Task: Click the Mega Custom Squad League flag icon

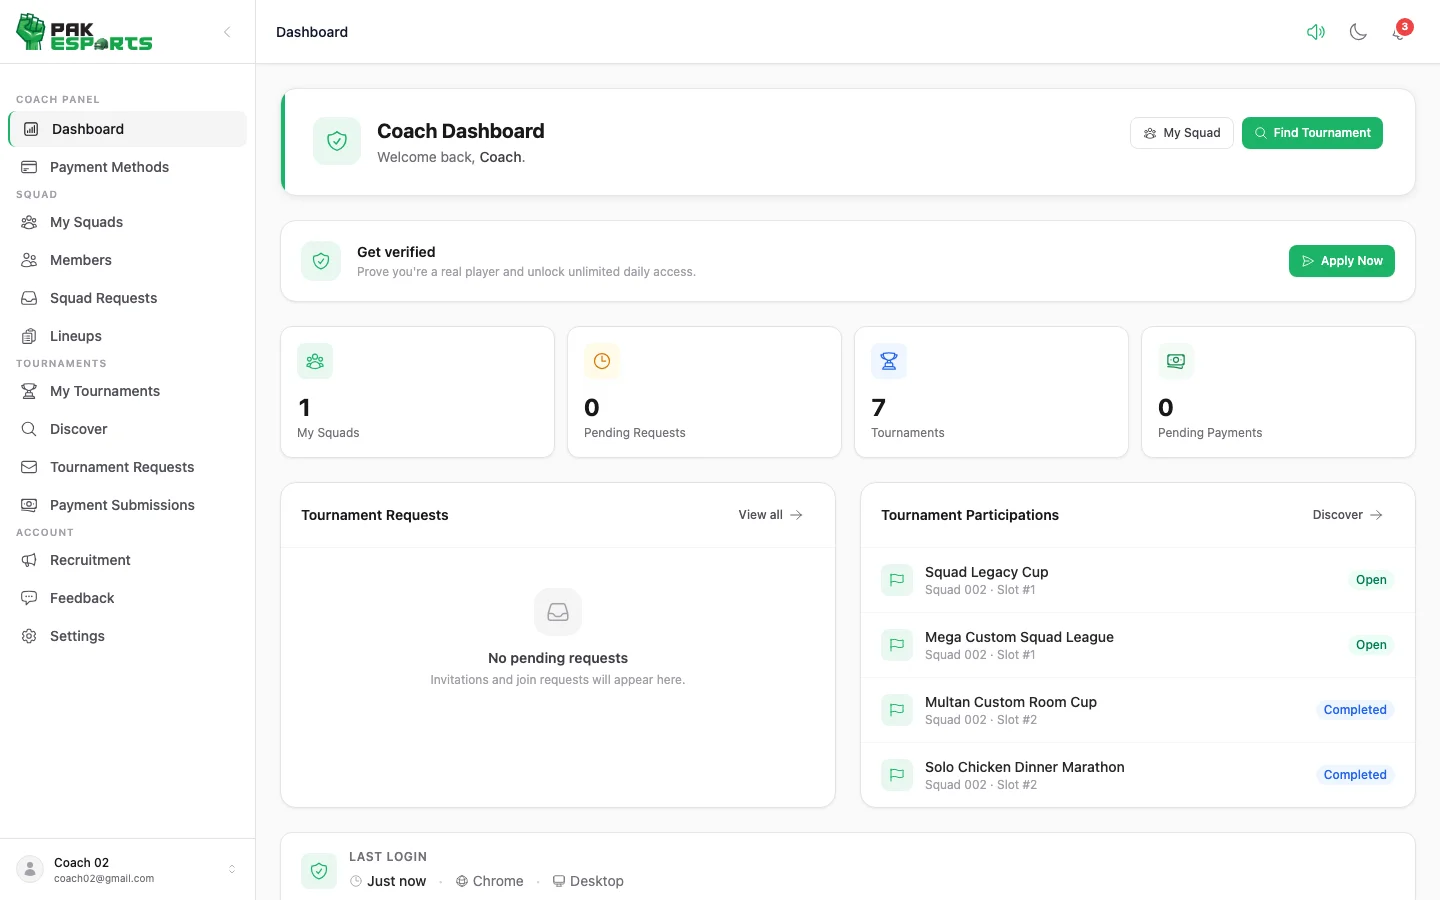Action: pyautogui.click(x=897, y=645)
